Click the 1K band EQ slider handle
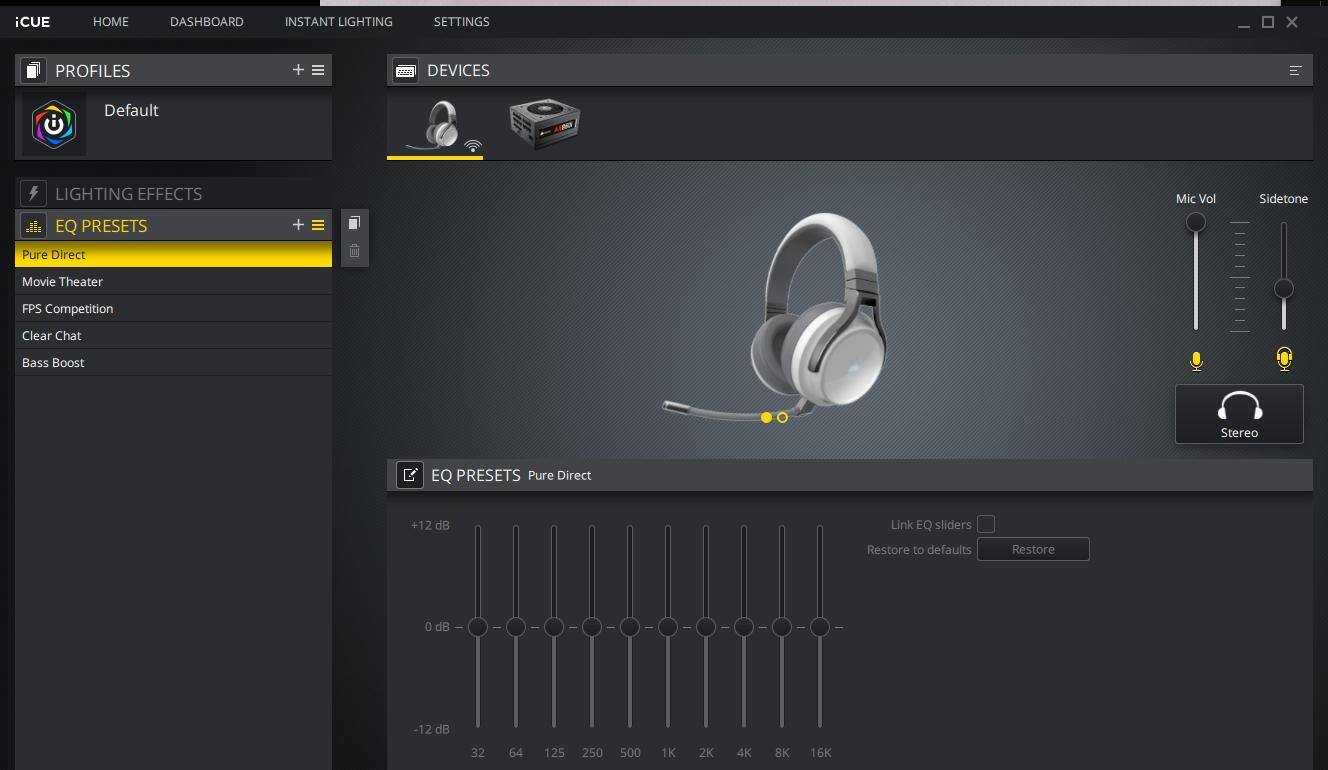 pyautogui.click(x=668, y=627)
